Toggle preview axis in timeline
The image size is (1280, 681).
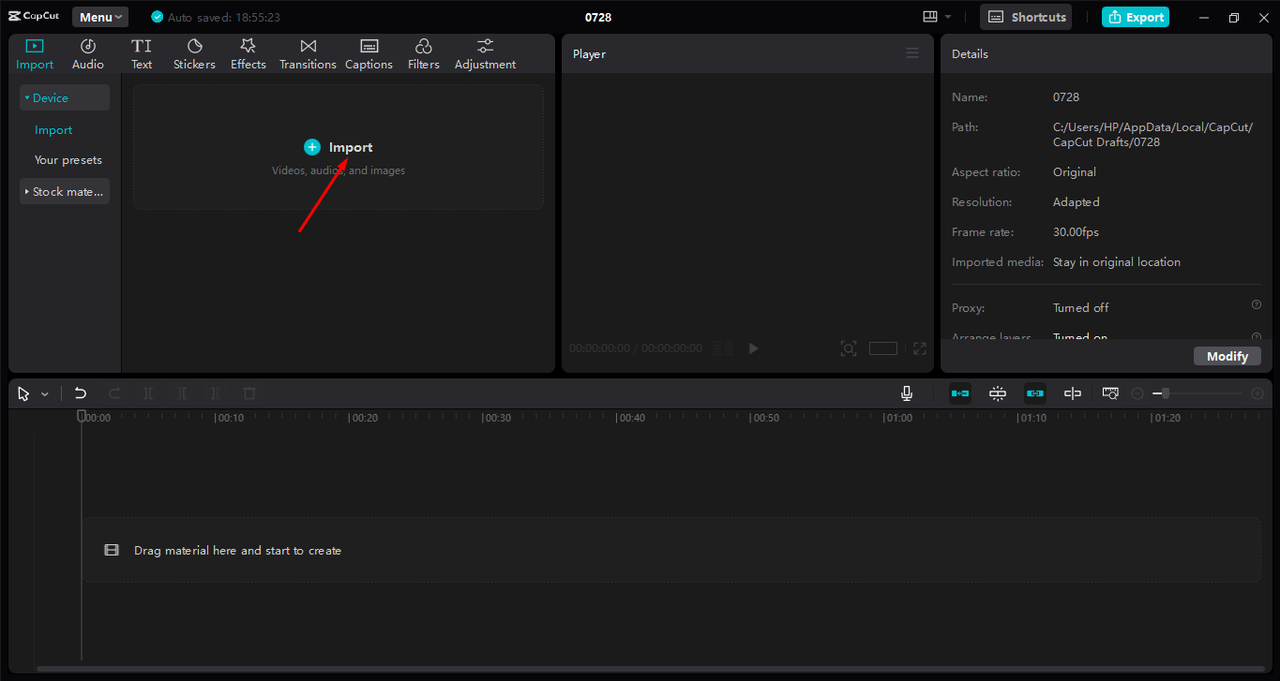[1072, 394]
